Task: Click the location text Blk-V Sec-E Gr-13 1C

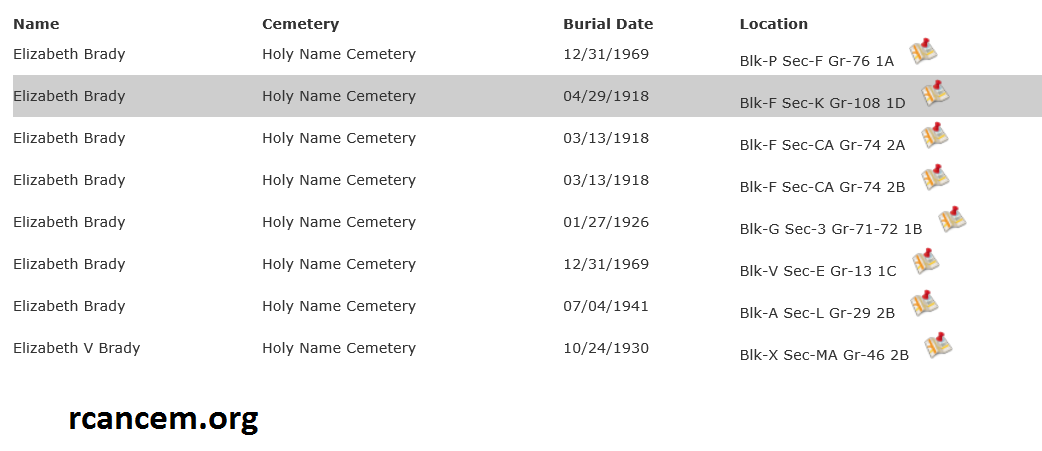Action: (817, 271)
